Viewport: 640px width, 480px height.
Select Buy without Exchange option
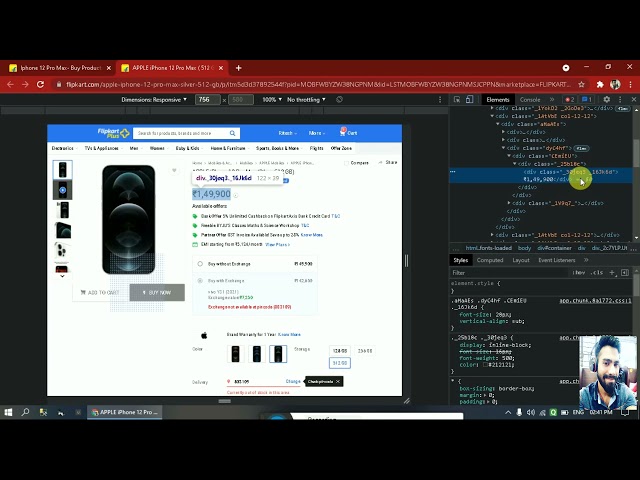tap(200, 264)
